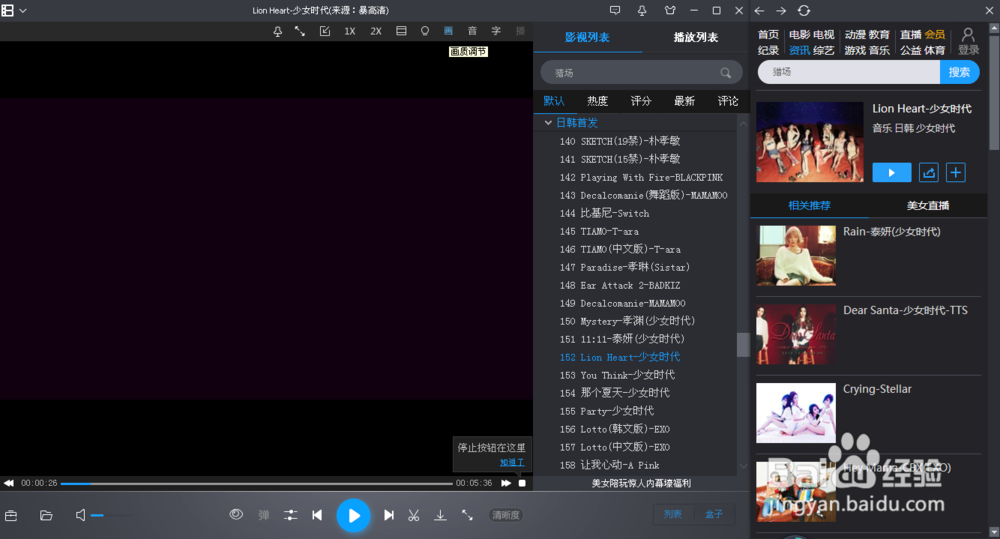Click the notification bell in title bar
Screen dimensions: 1000x539
642,10
